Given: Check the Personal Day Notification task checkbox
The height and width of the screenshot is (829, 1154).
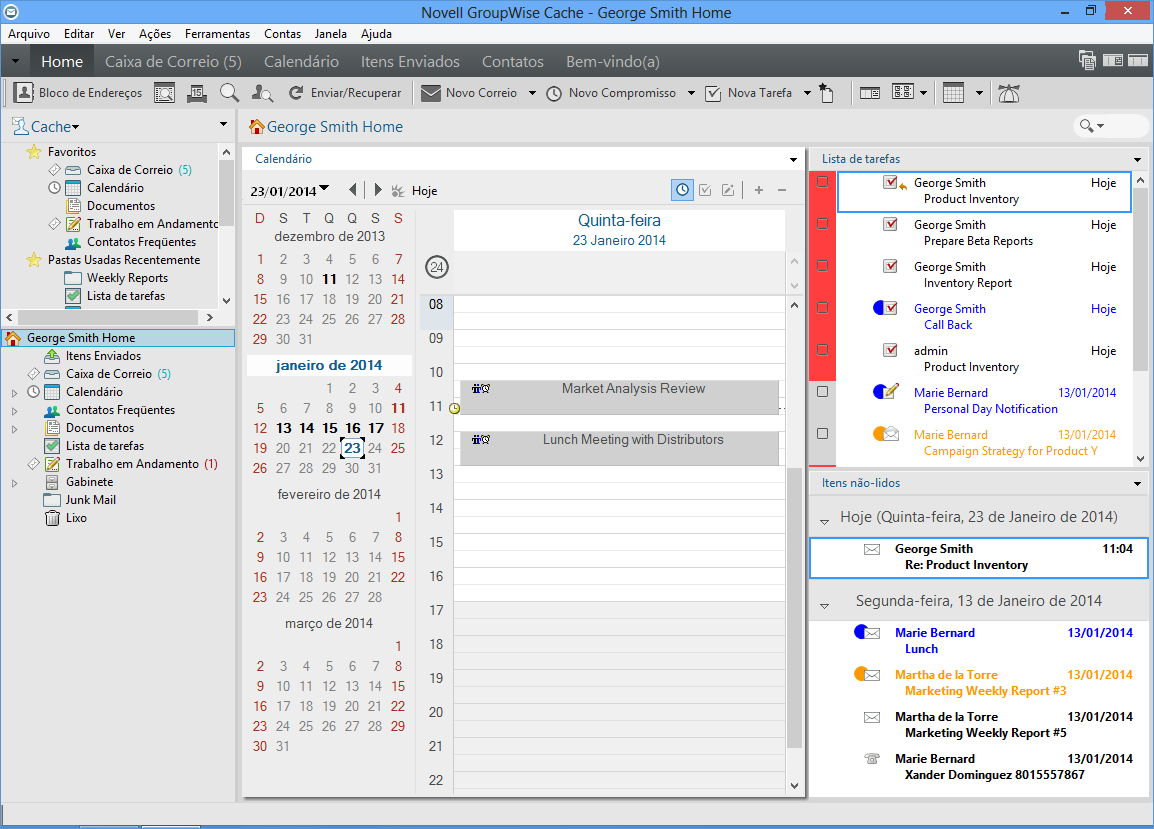Looking at the screenshot, I should 823,392.
